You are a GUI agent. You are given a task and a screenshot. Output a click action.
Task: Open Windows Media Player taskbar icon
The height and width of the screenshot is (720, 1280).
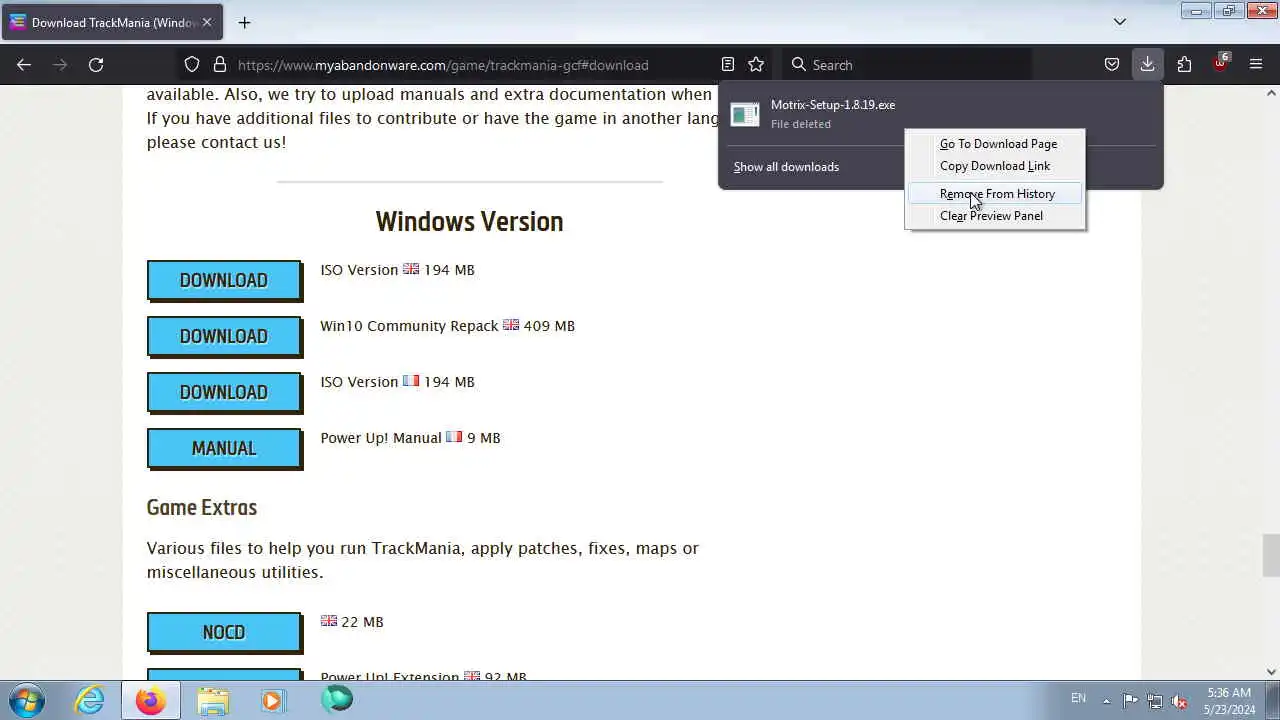click(x=273, y=700)
